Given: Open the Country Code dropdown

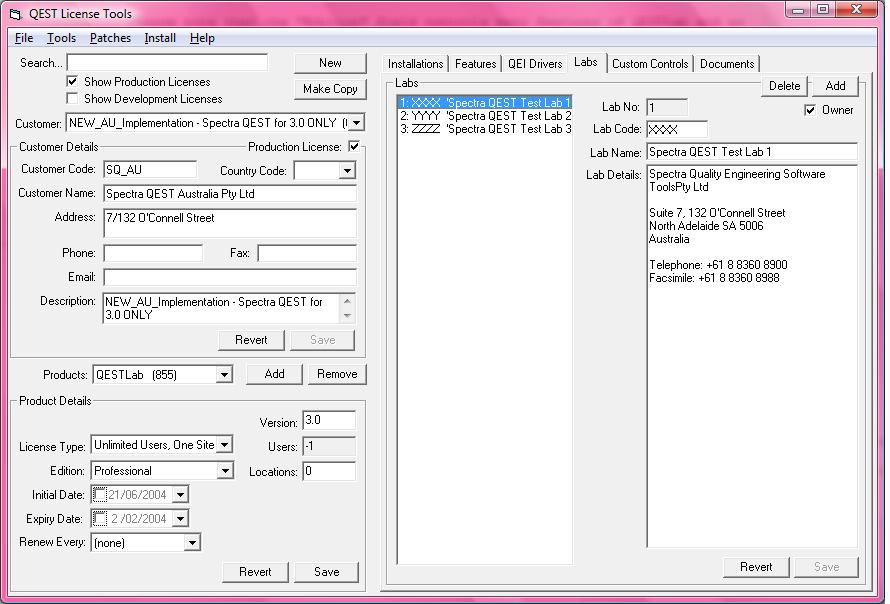Looking at the screenshot, I should [x=346, y=171].
